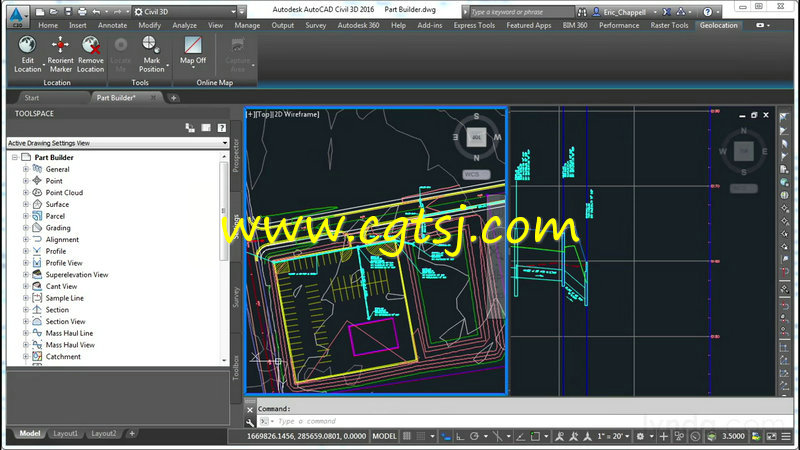Click the WCS button under left ViewCube

476,174
